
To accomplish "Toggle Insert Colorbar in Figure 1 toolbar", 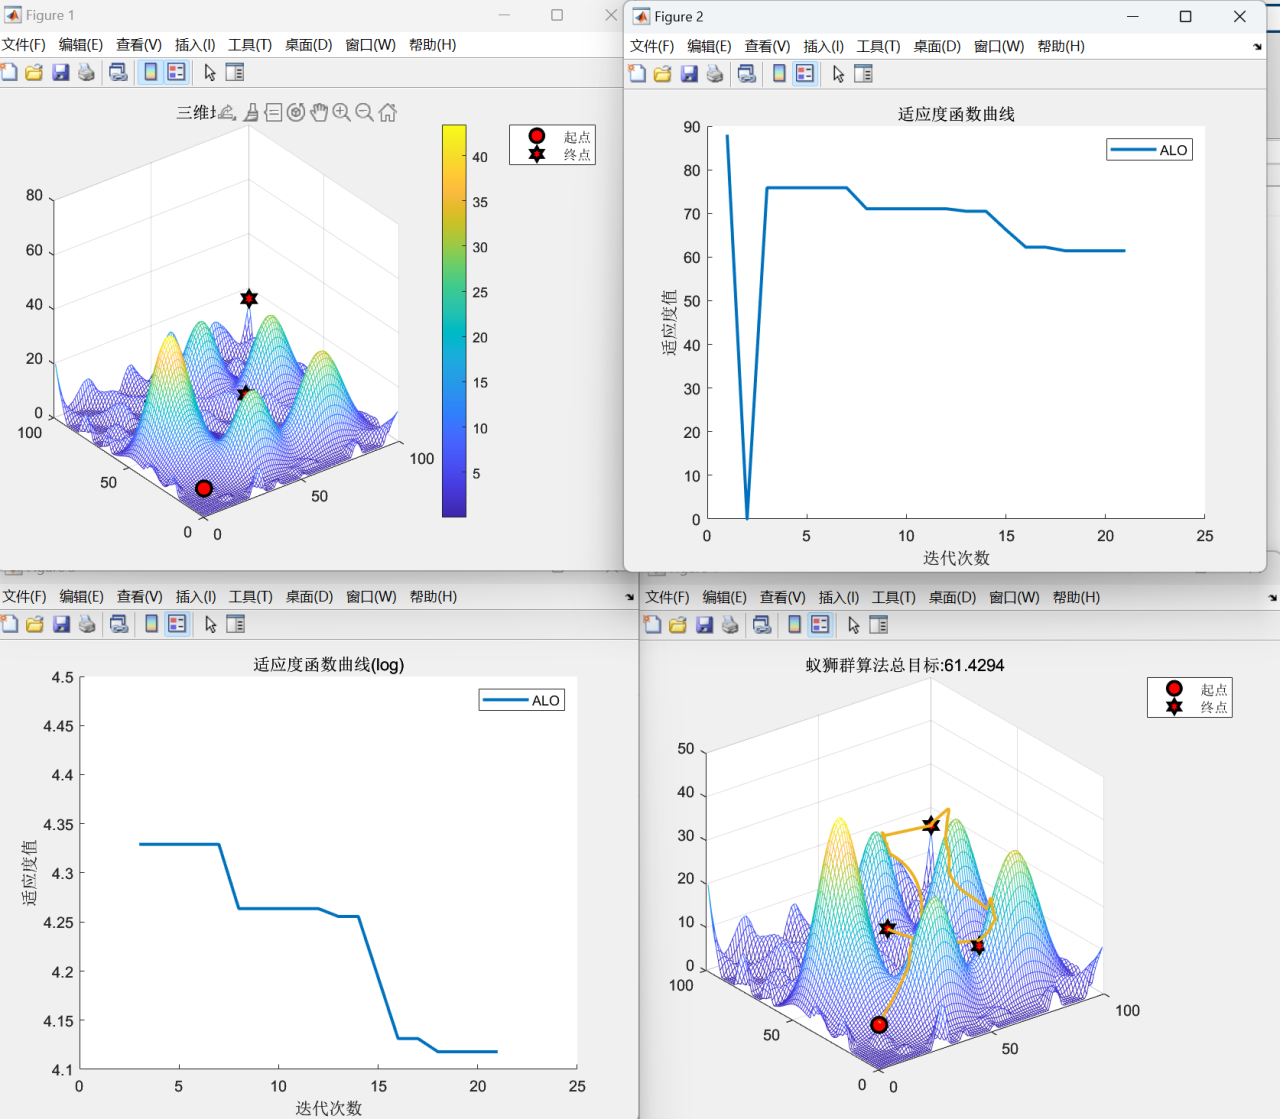I will coord(150,72).
